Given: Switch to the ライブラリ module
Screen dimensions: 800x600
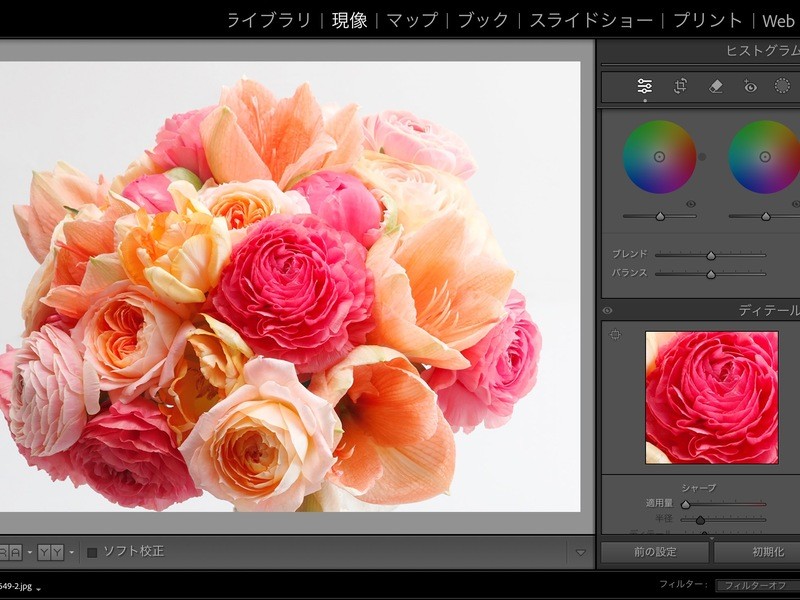Looking at the screenshot, I should 268,20.
